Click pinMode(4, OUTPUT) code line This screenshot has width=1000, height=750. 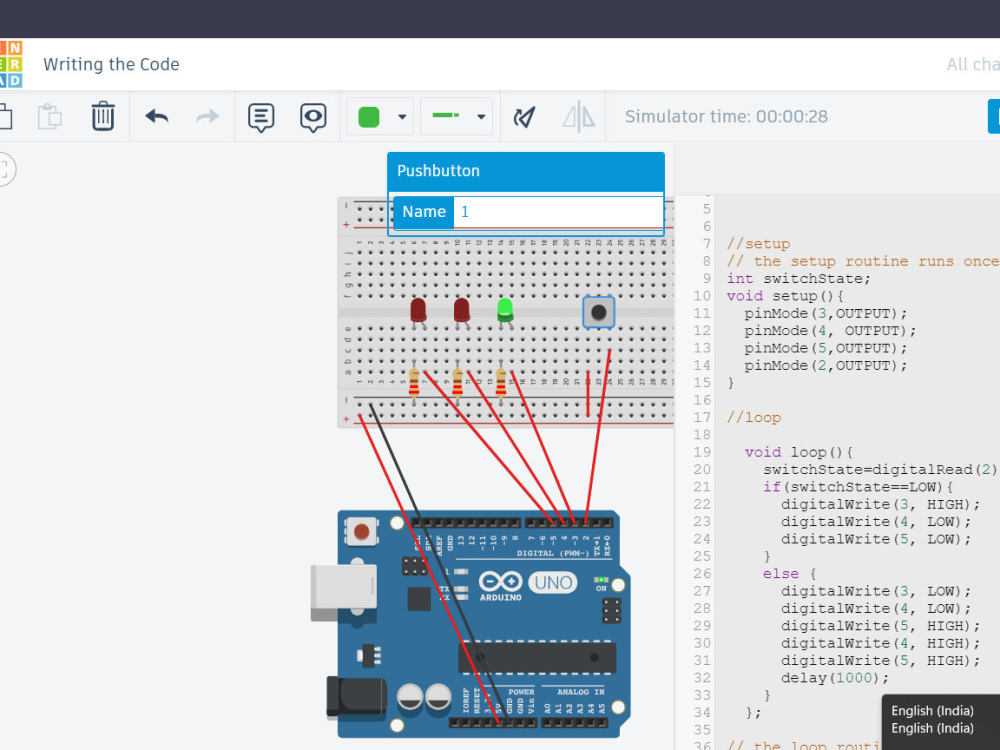[x=830, y=331]
